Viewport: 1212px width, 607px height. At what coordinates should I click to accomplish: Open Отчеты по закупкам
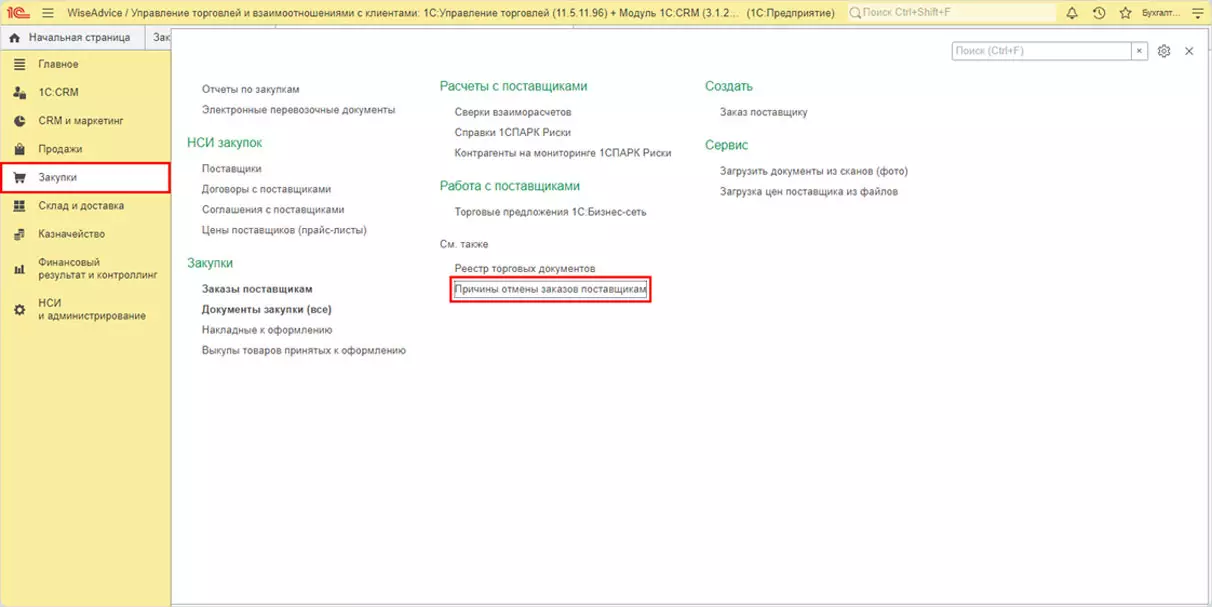pos(250,89)
